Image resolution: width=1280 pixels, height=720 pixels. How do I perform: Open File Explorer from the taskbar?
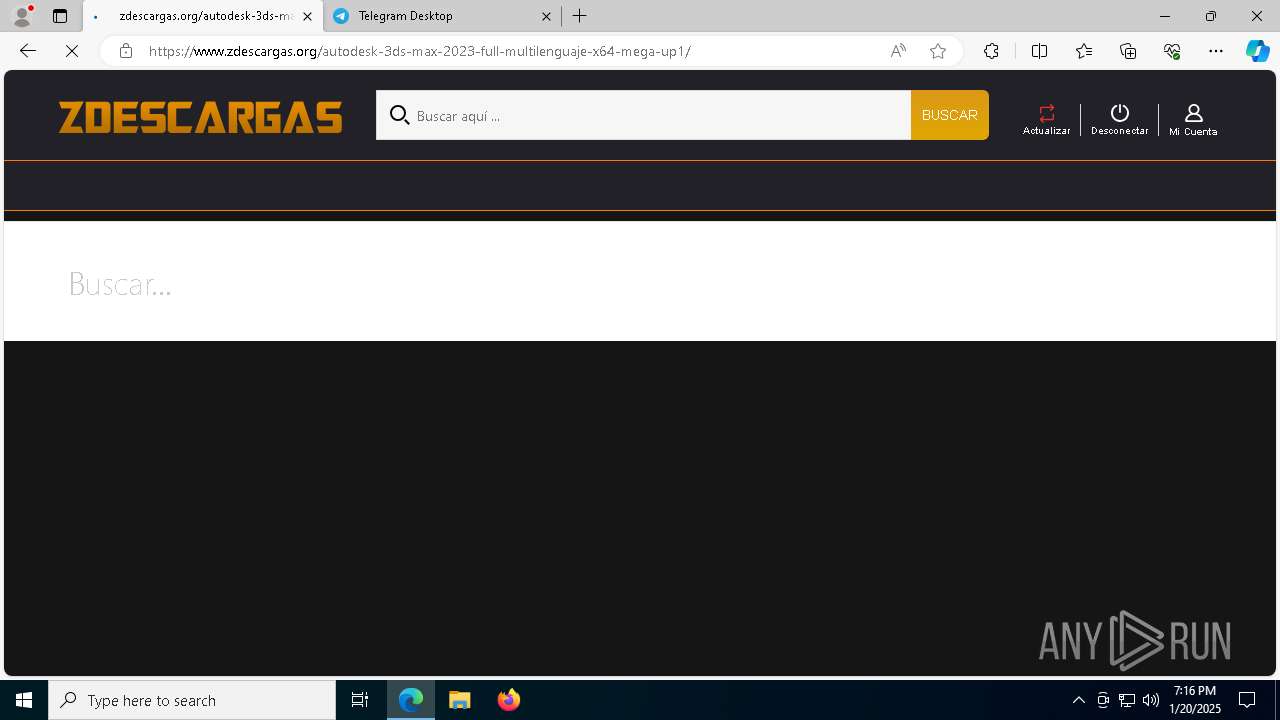tap(460, 700)
